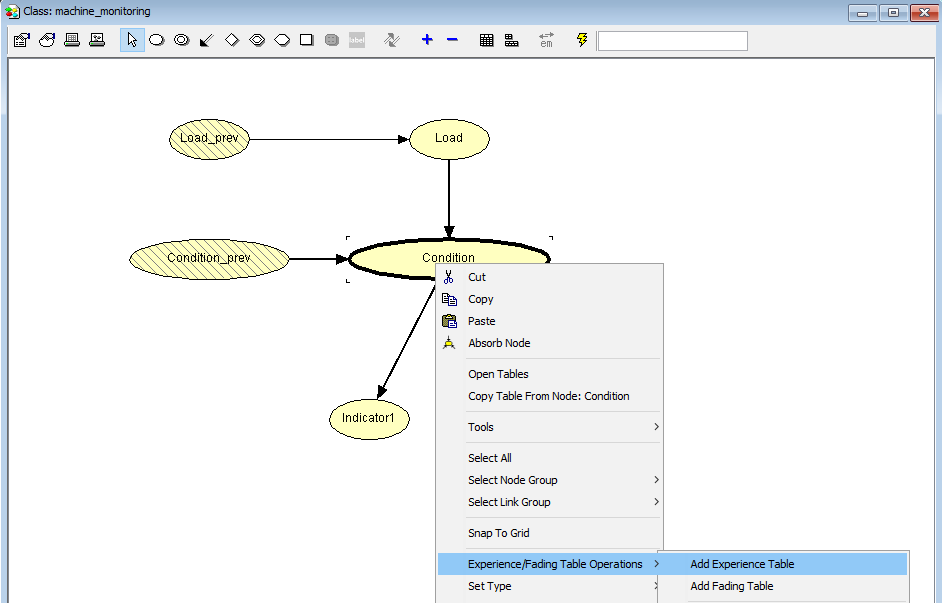Viewport: 942px width, 603px height.
Task: Select the Load node
Action: [x=449, y=139]
